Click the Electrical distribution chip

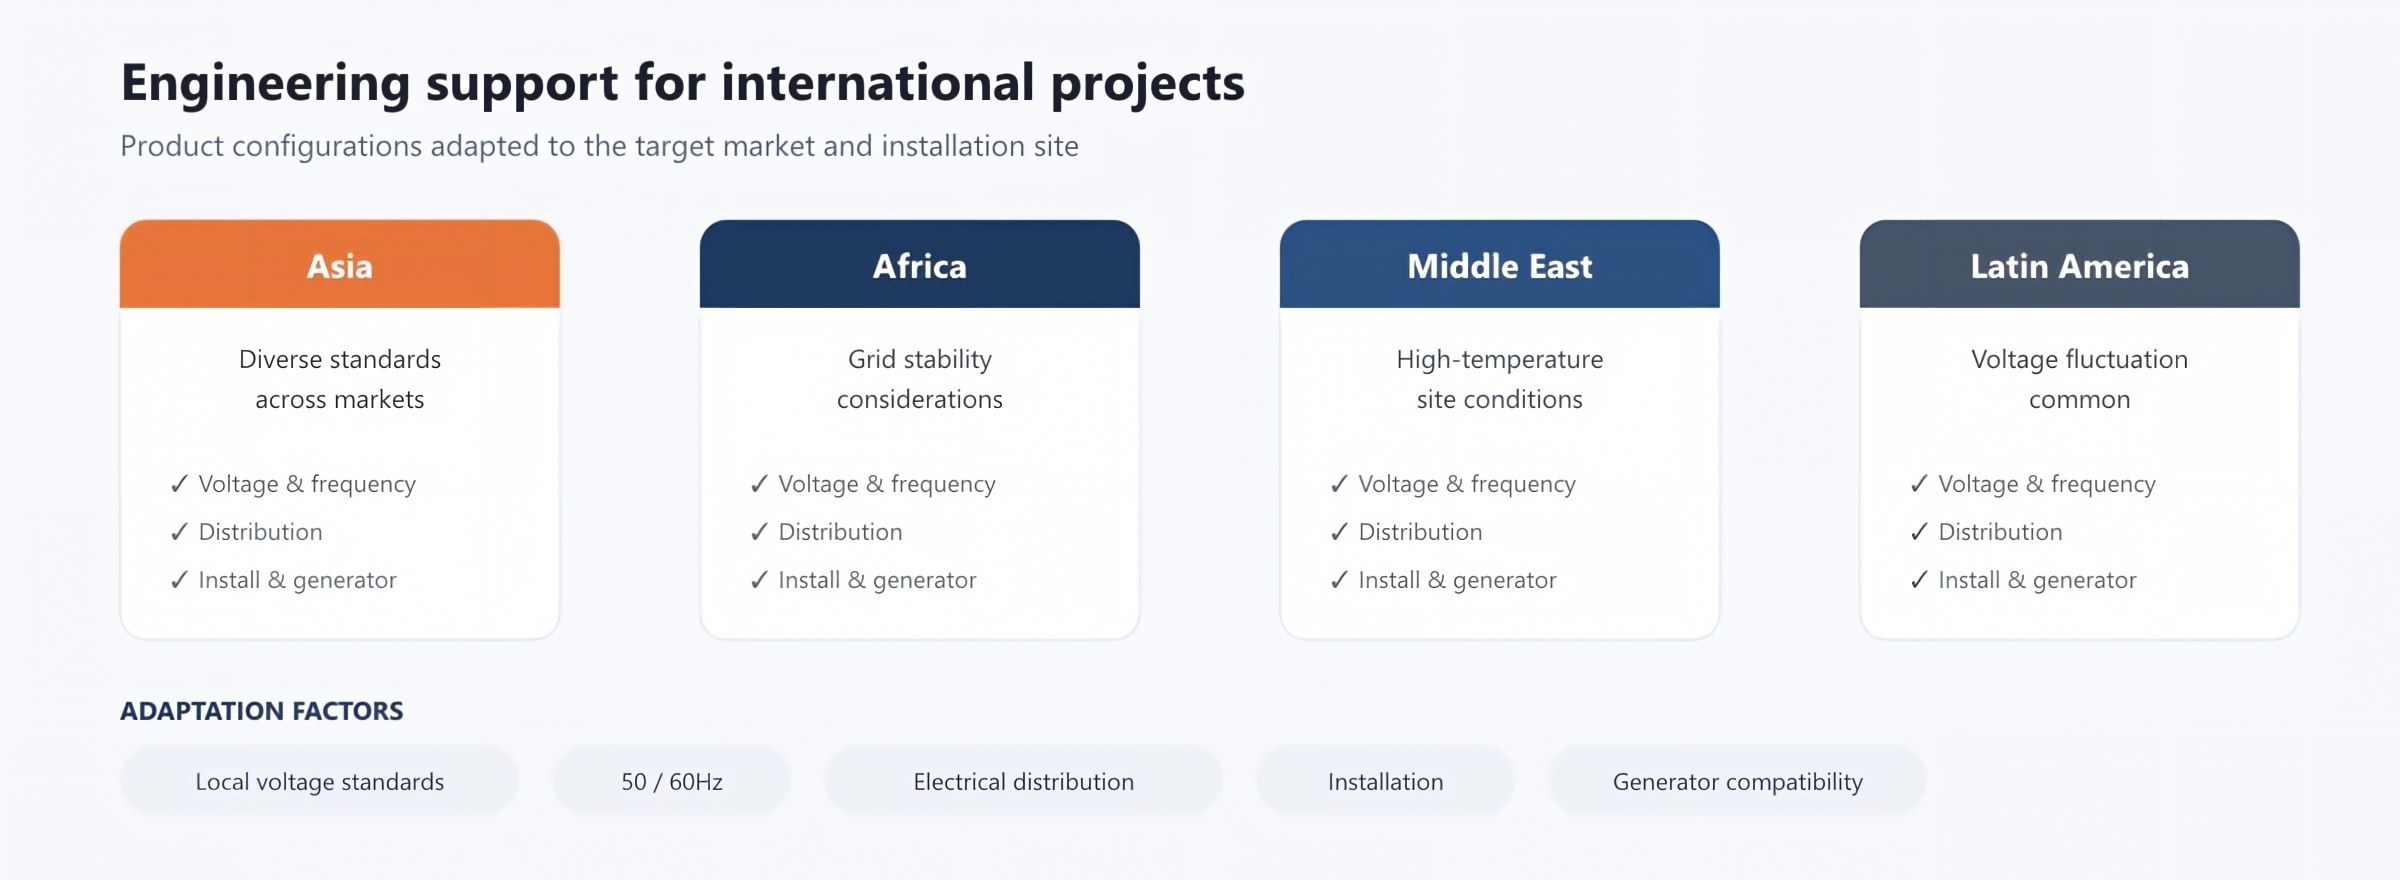tap(1024, 781)
